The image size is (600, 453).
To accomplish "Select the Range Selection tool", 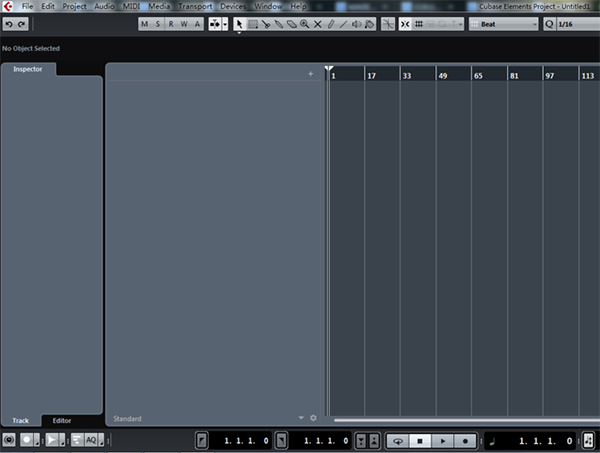I will (x=253, y=23).
